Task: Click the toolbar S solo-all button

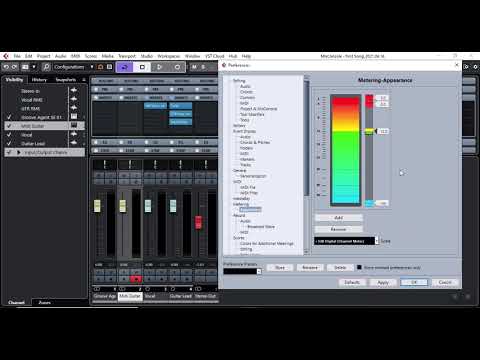Action: pyautogui.click(x=203, y=67)
